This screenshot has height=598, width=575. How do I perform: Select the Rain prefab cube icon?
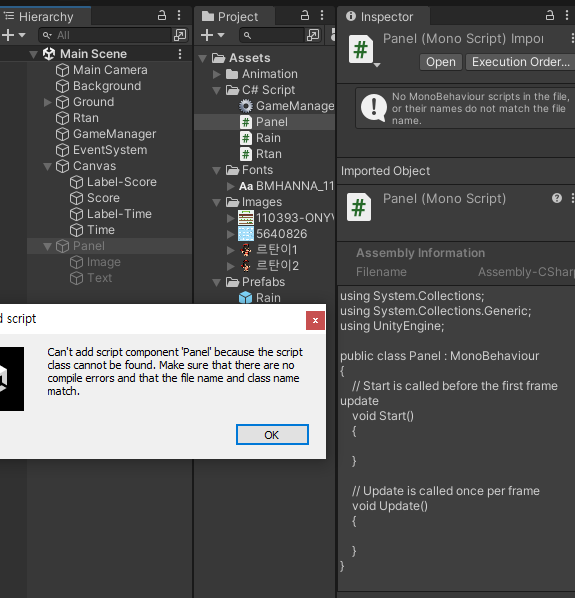(x=246, y=297)
